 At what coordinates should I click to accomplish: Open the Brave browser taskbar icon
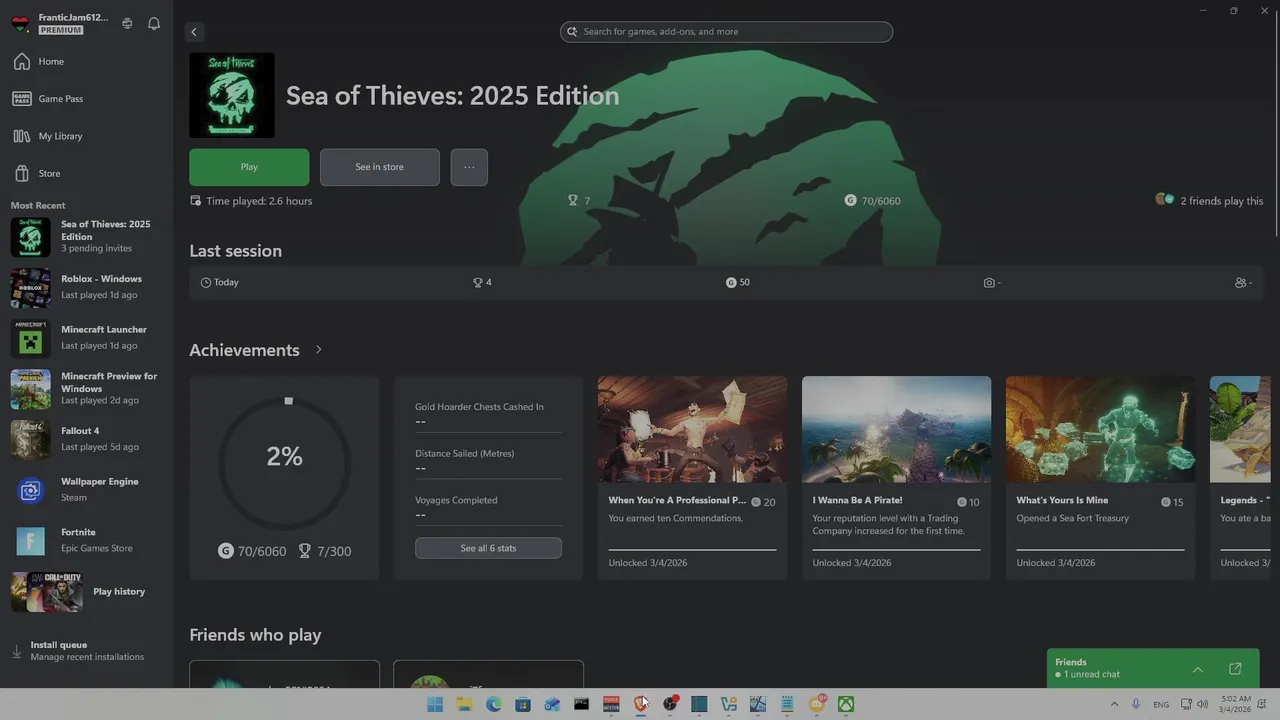(x=640, y=704)
